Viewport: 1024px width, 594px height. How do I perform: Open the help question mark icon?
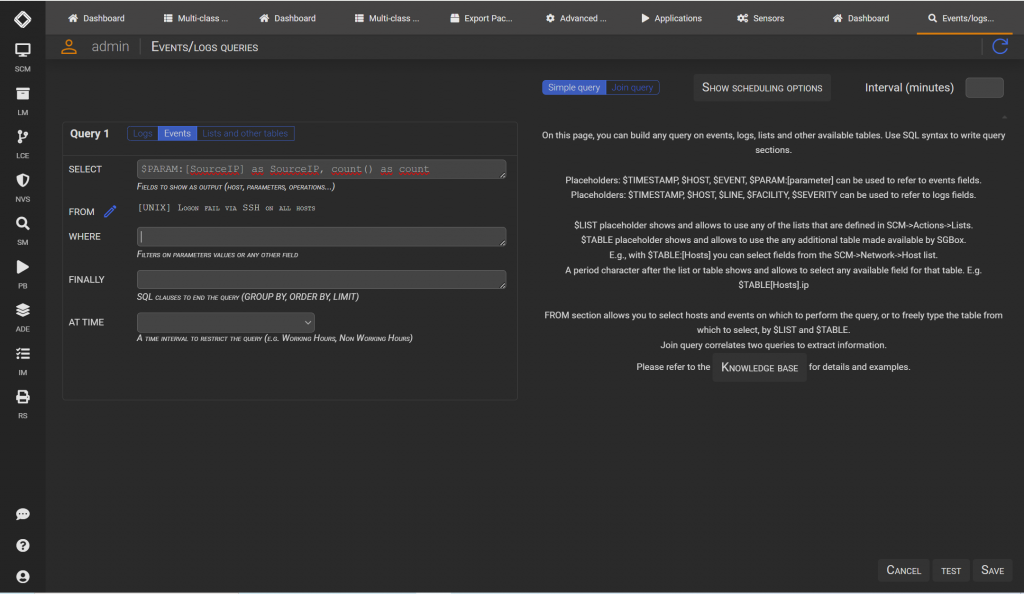pyautogui.click(x=22, y=546)
